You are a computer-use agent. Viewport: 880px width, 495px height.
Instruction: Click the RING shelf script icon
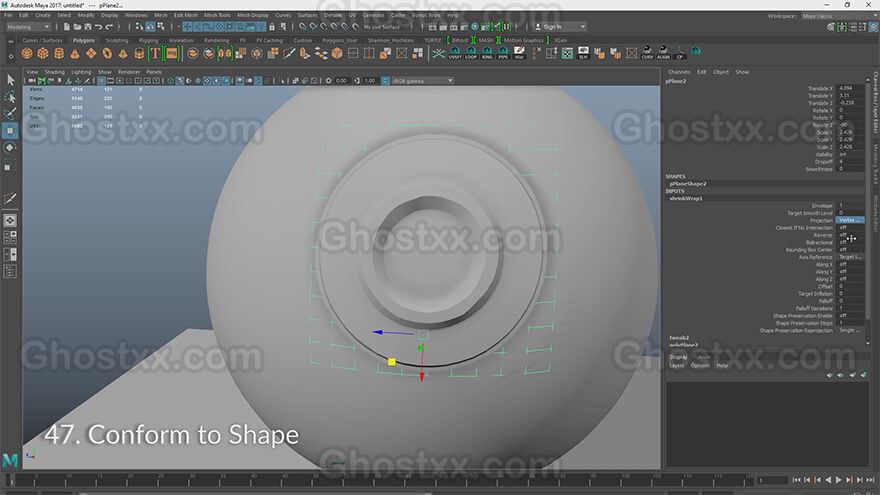point(487,53)
